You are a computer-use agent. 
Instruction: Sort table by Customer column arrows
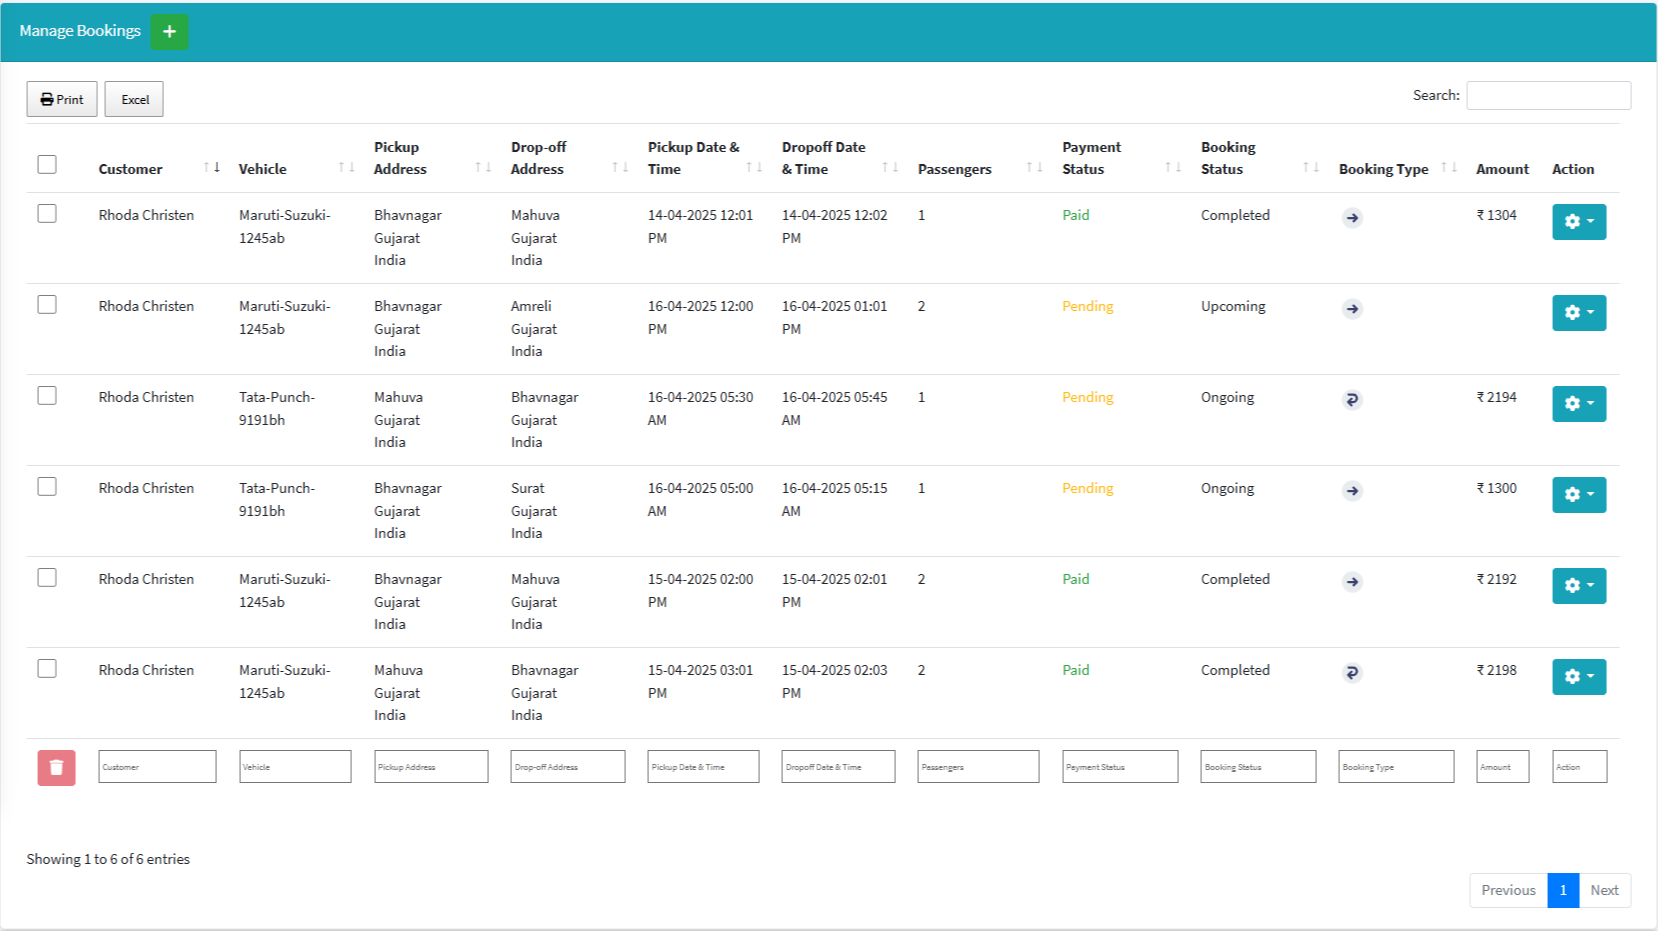211,168
